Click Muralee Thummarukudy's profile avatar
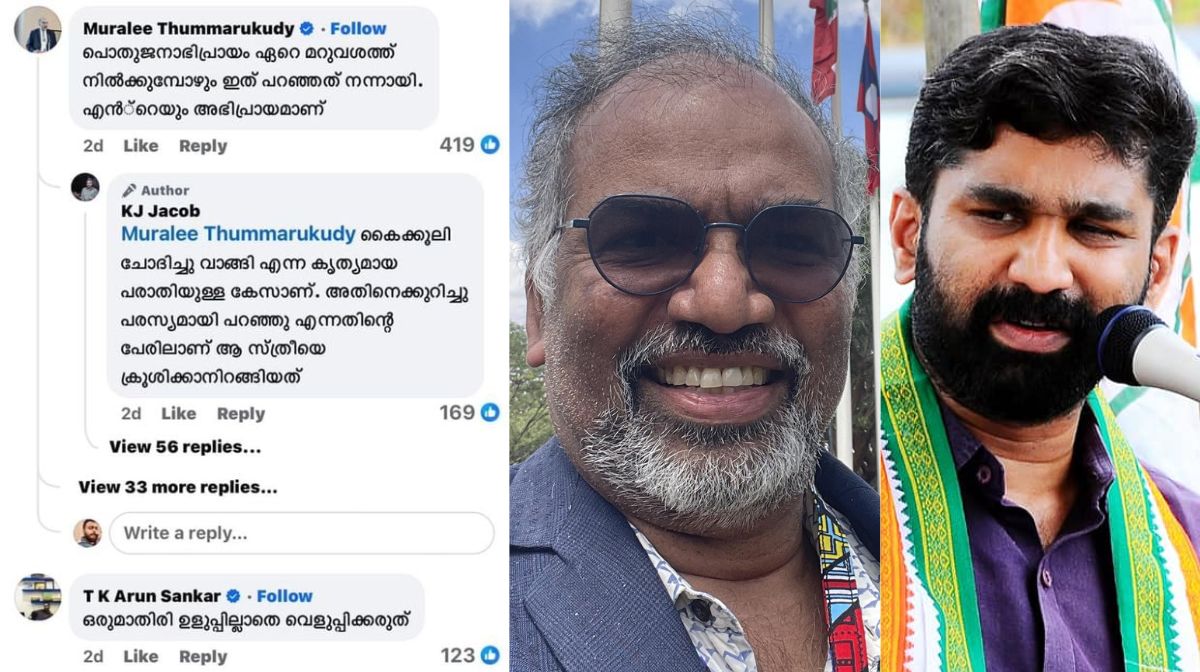Viewport: 1200px width, 672px height. [x=38, y=30]
